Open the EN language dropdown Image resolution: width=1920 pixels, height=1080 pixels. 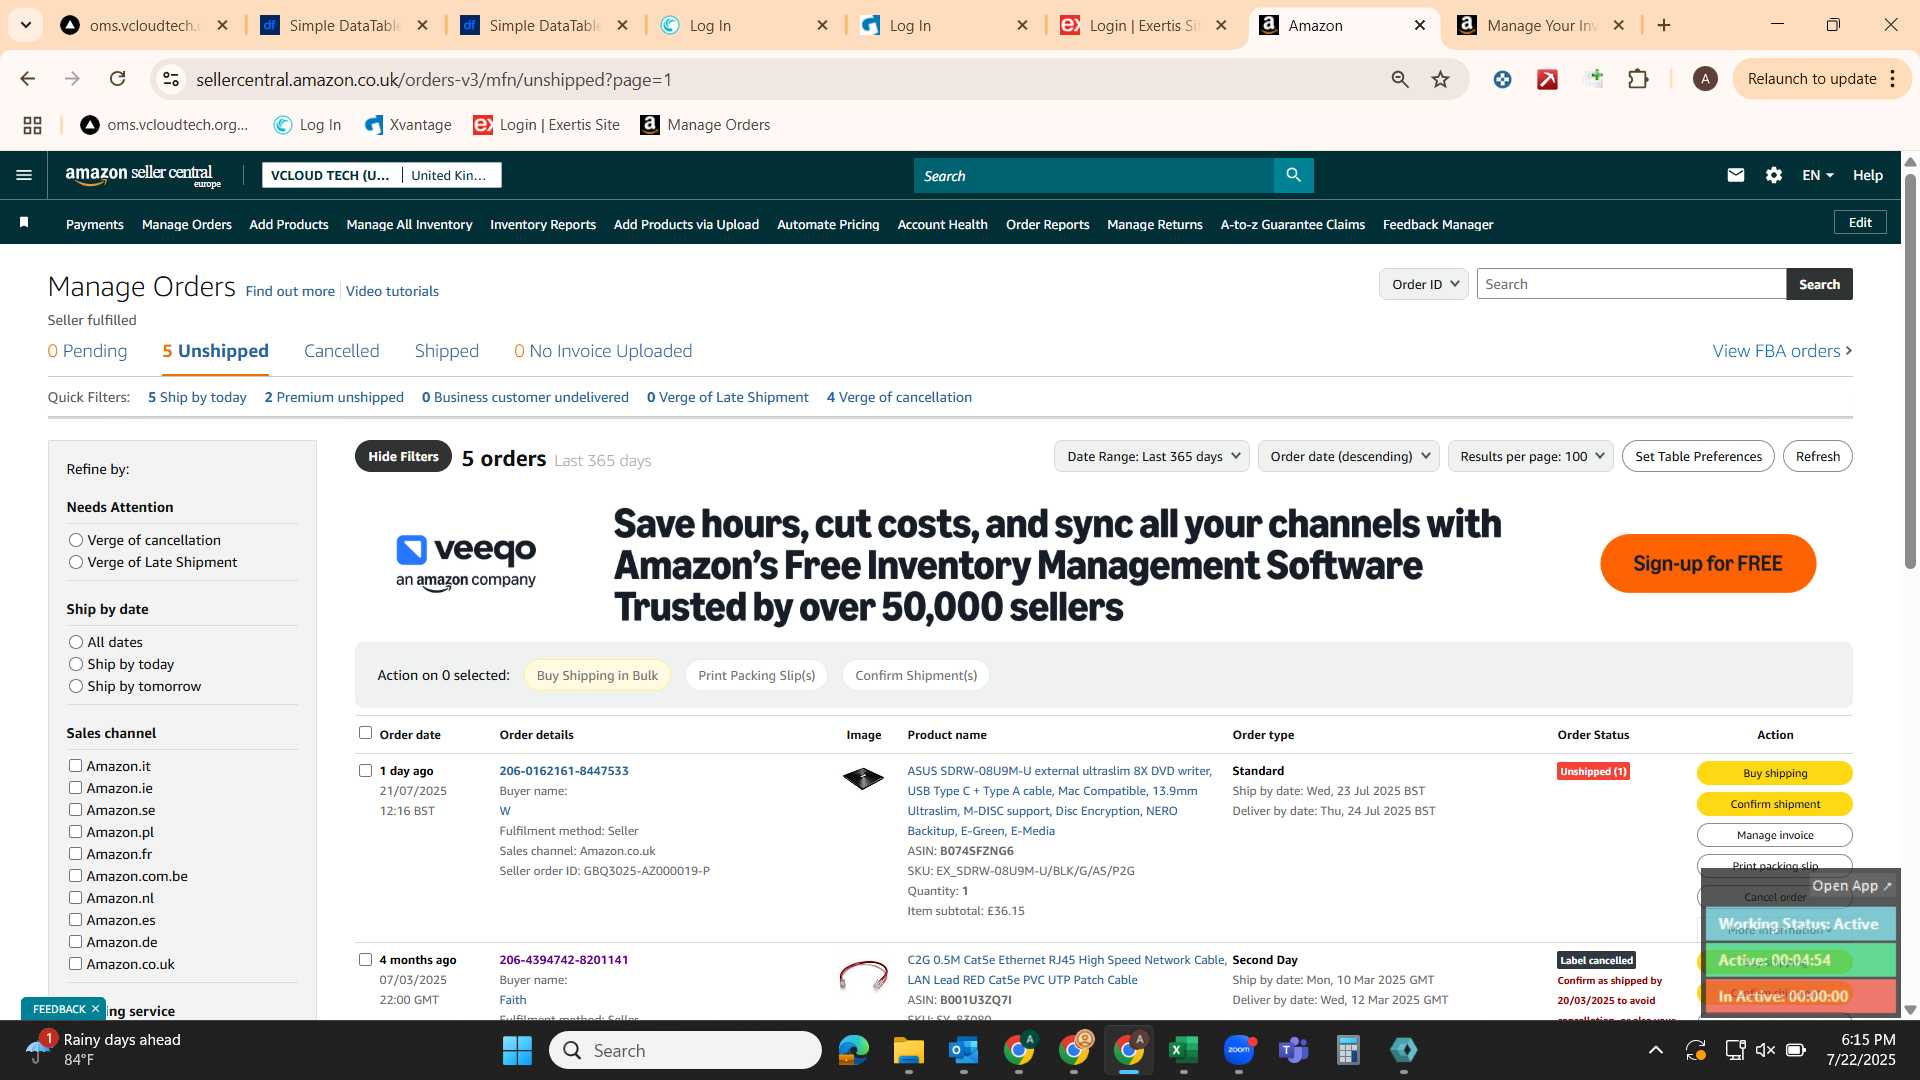point(1817,175)
